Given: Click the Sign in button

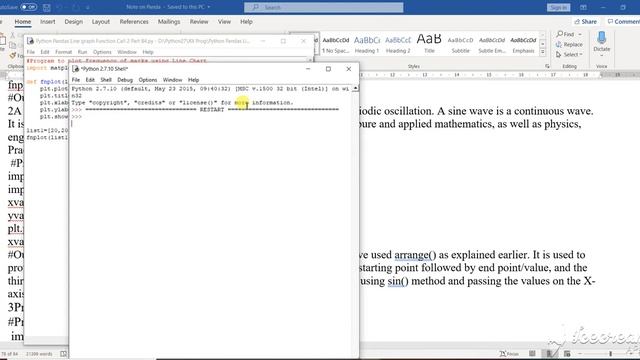Looking at the screenshot, I should click(558, 7).
